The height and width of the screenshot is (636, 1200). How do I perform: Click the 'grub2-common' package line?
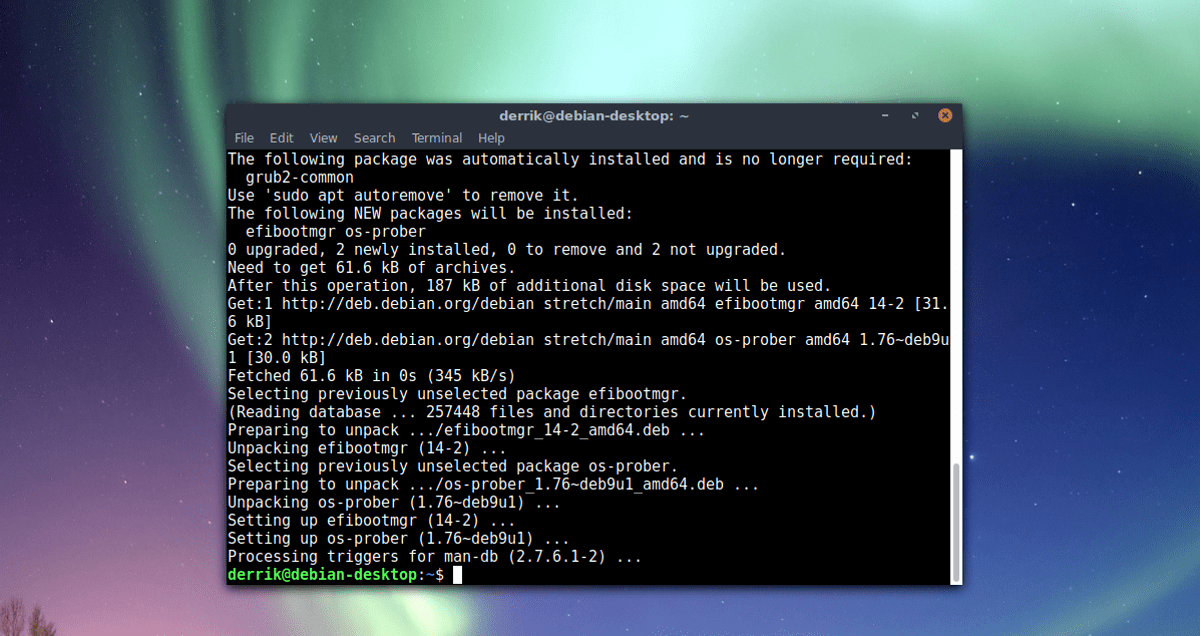(300, 177)
